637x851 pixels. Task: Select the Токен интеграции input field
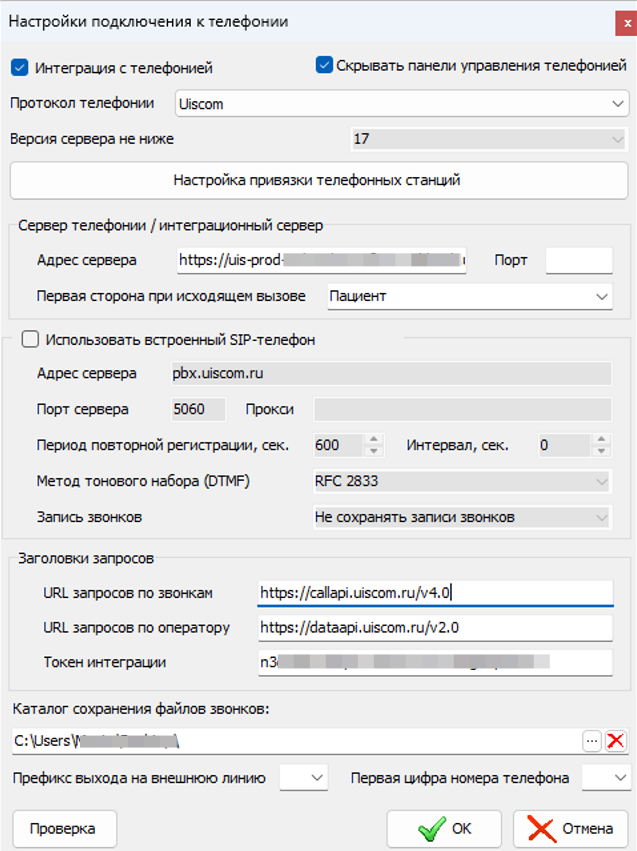(436, 662)
